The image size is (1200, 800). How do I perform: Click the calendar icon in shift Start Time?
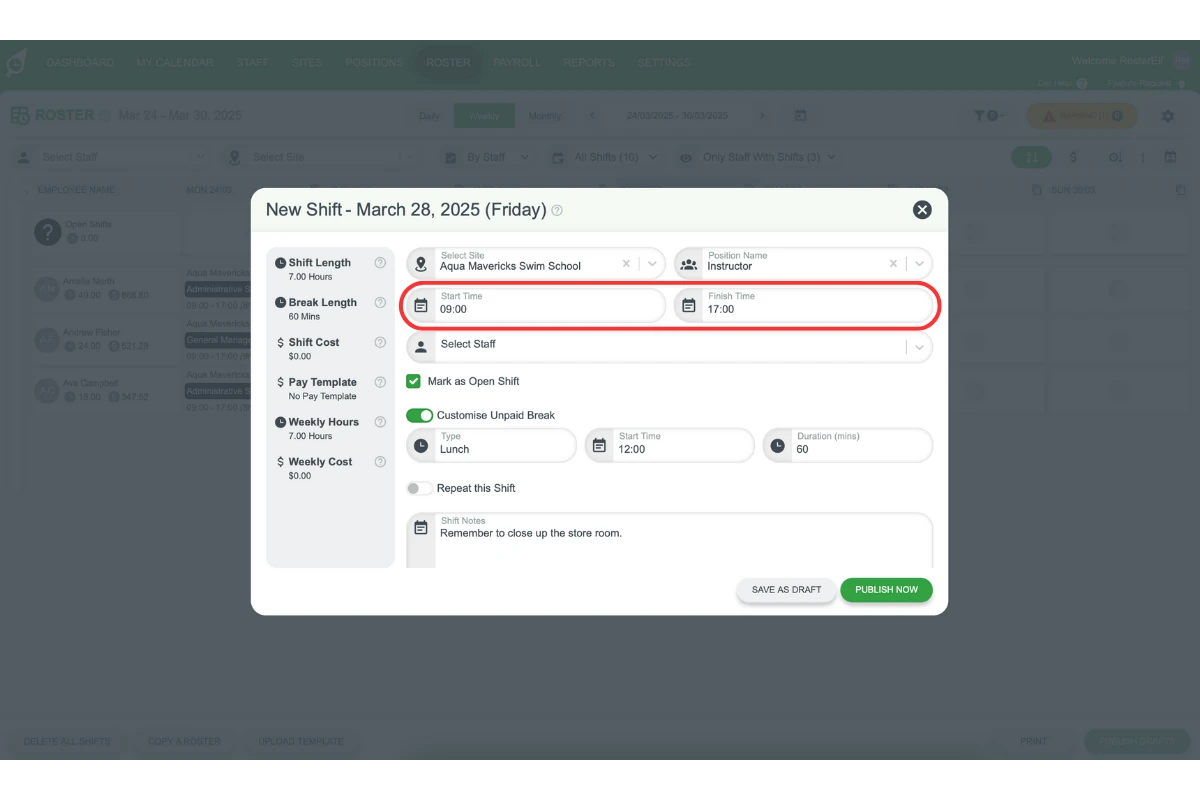coord(421,305)
